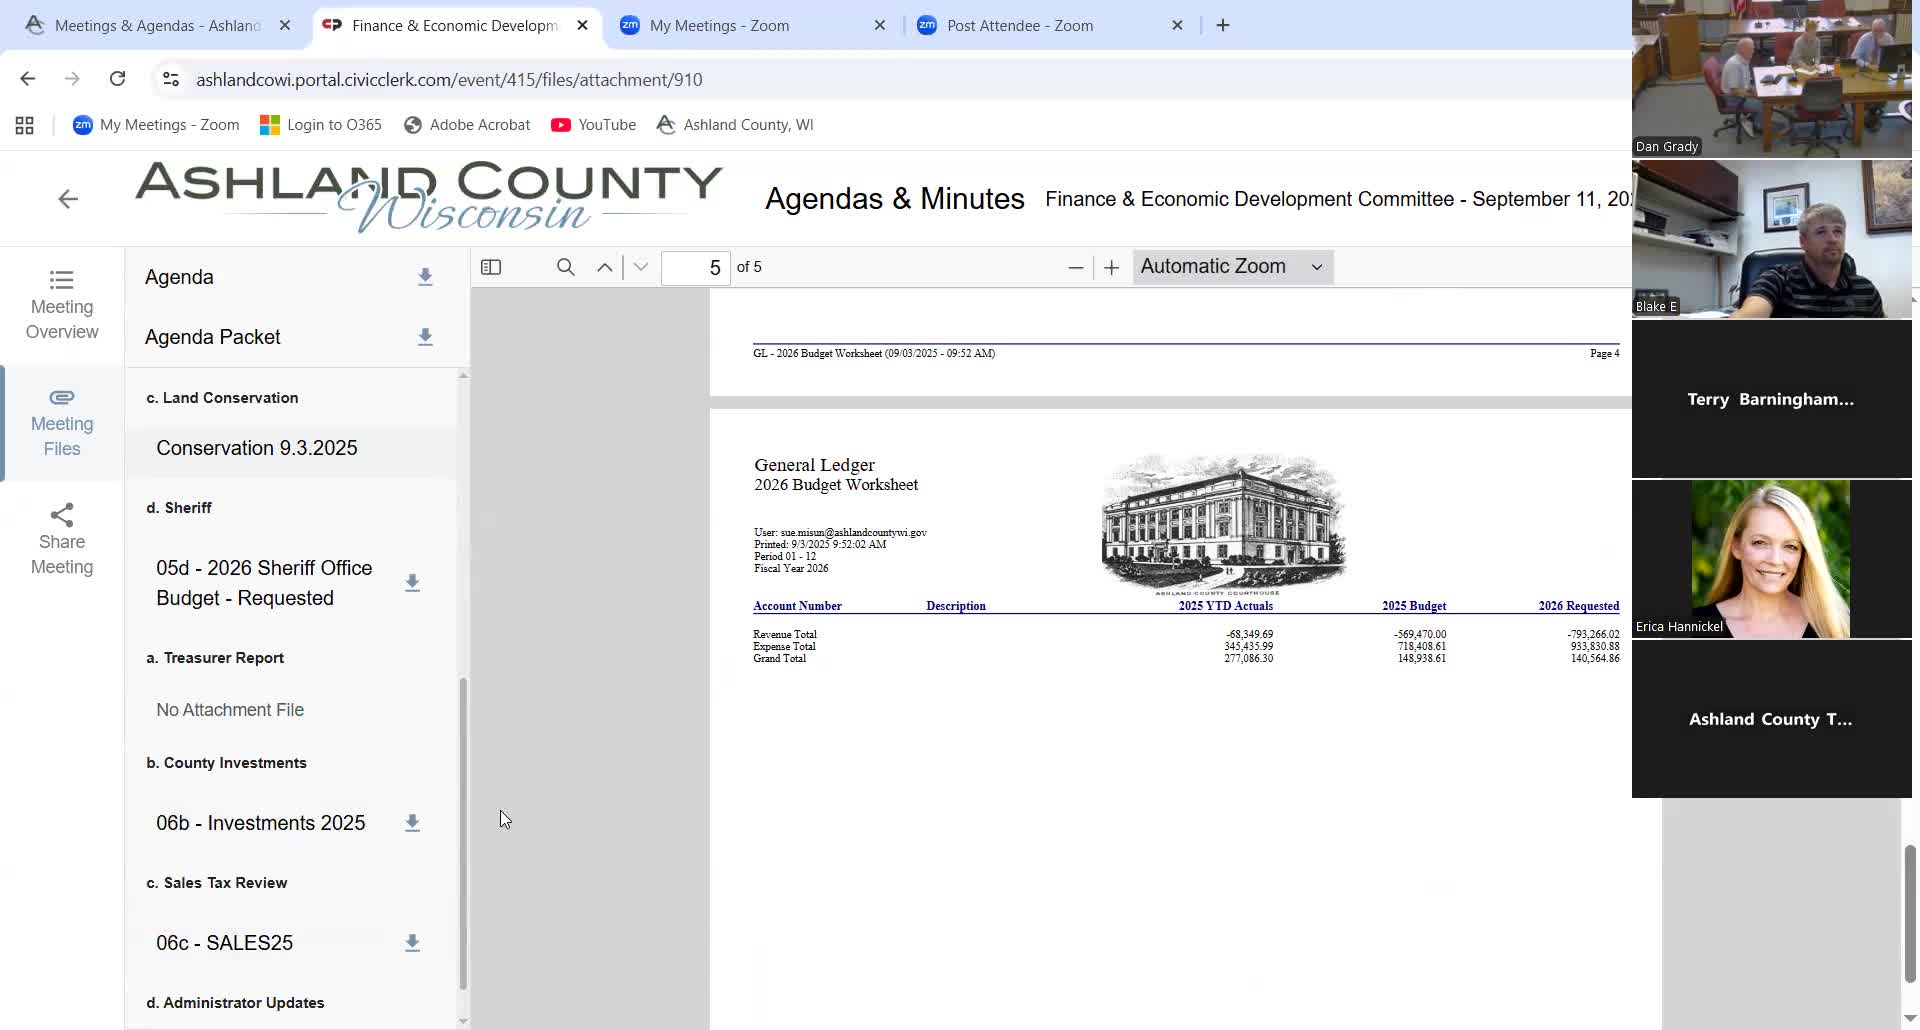Viewport: 1920px width, 1030px height.
Task: Open Login to O365 bookmark
Action: [x=321, y=125]
